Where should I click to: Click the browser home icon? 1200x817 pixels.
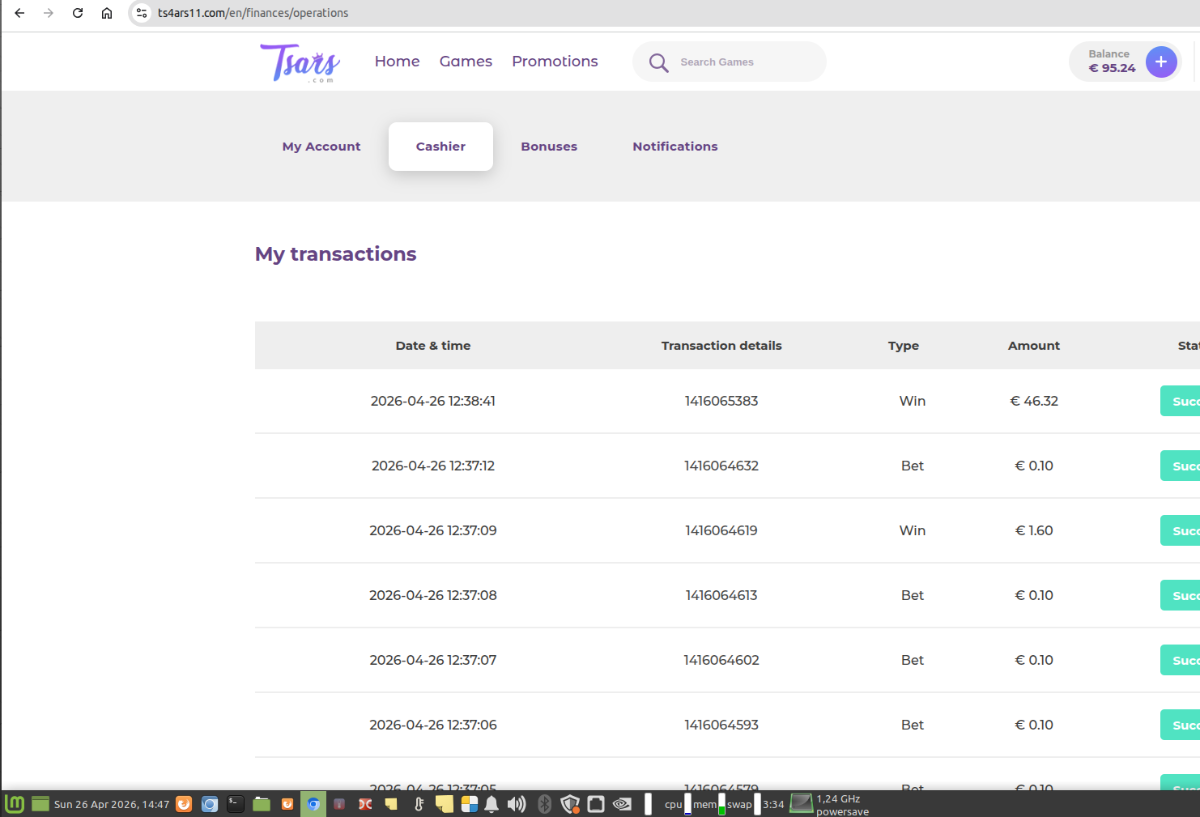click(x=107, y=13)
